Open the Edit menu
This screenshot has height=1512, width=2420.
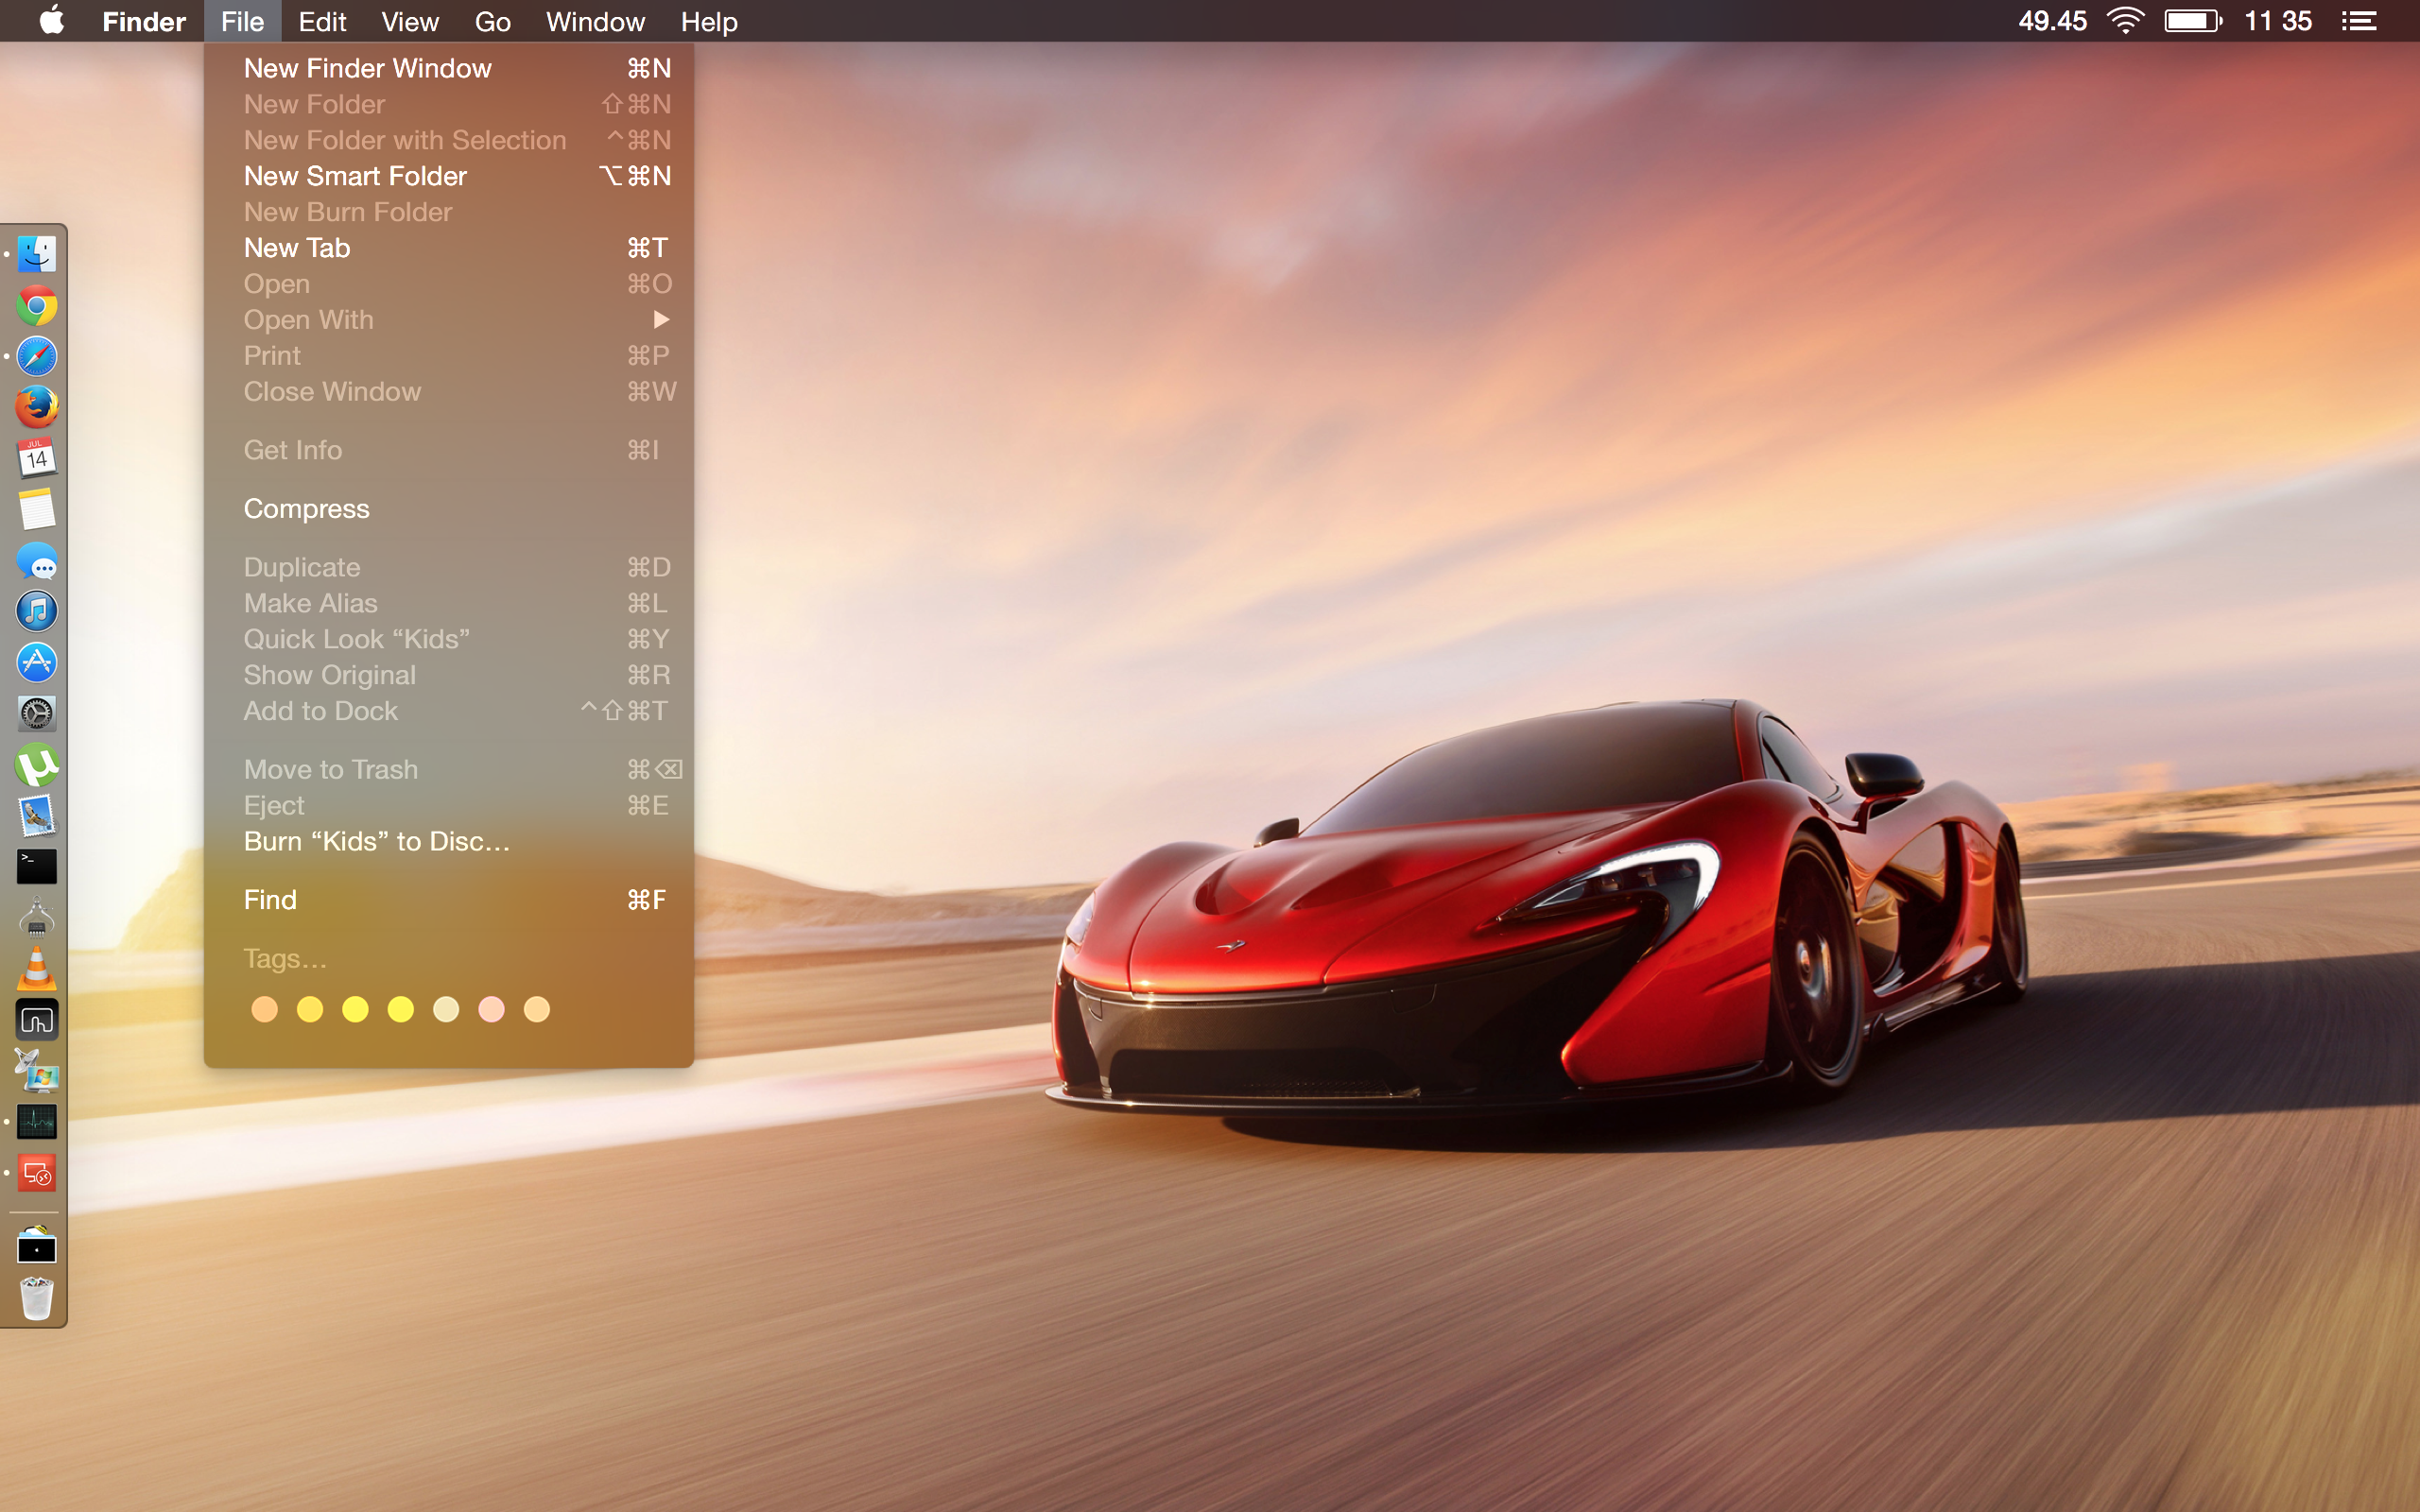(x=322, y=21)
